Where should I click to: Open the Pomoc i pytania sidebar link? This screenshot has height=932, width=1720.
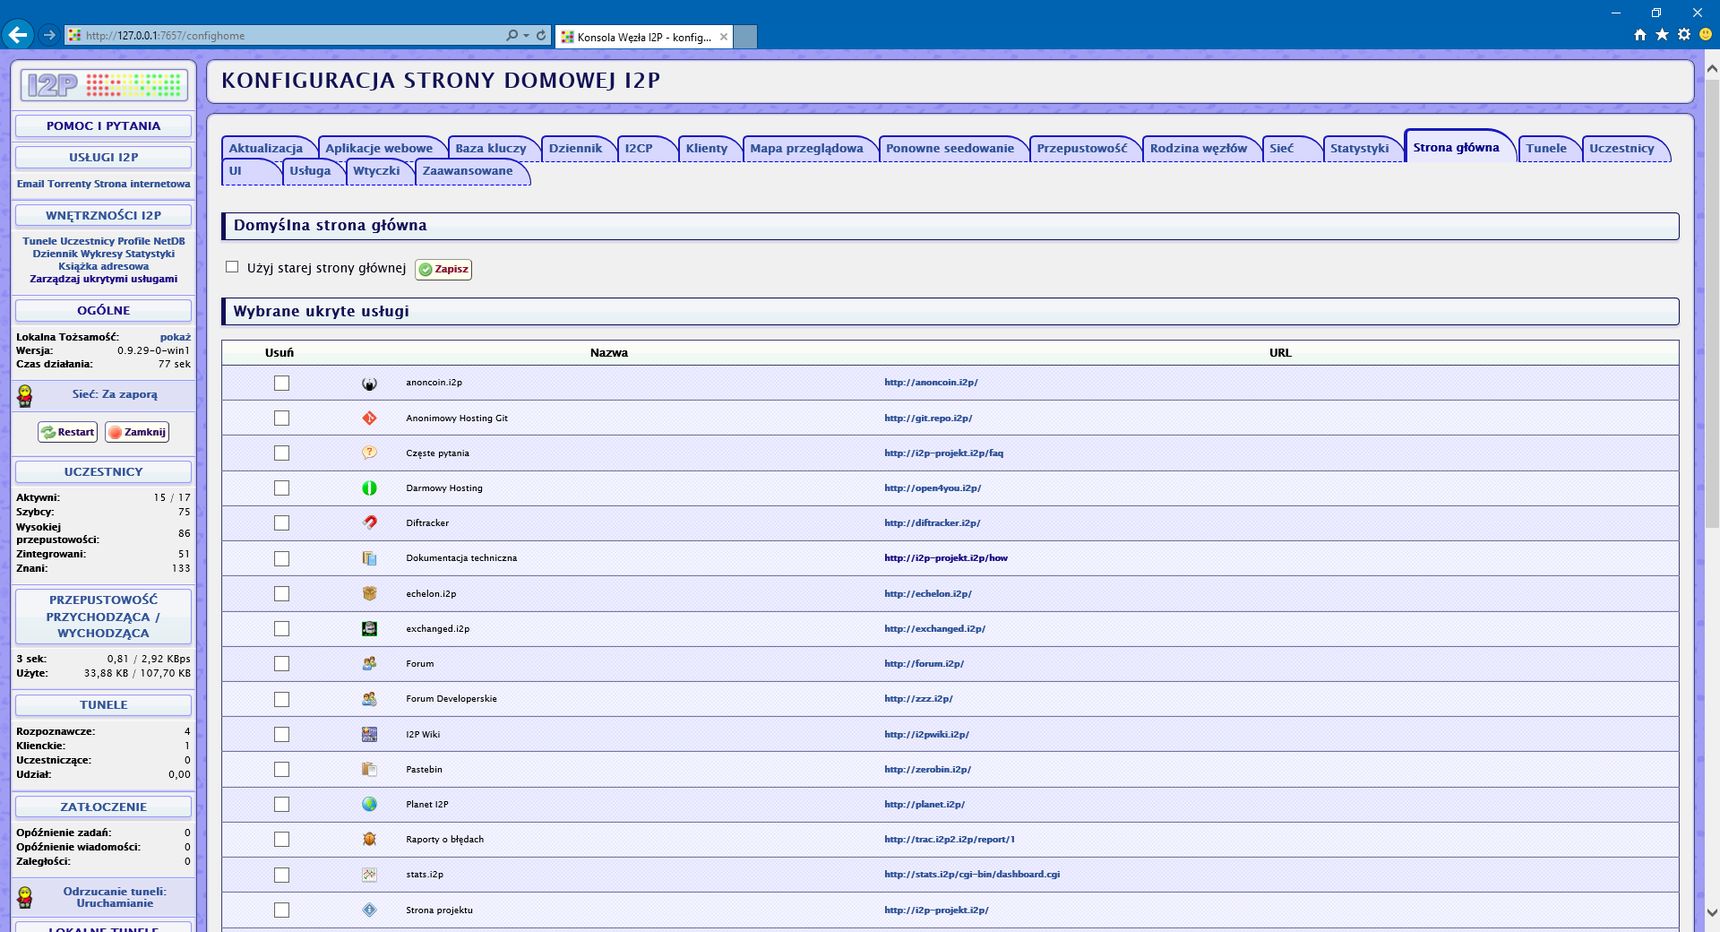(x=104, y=126)
